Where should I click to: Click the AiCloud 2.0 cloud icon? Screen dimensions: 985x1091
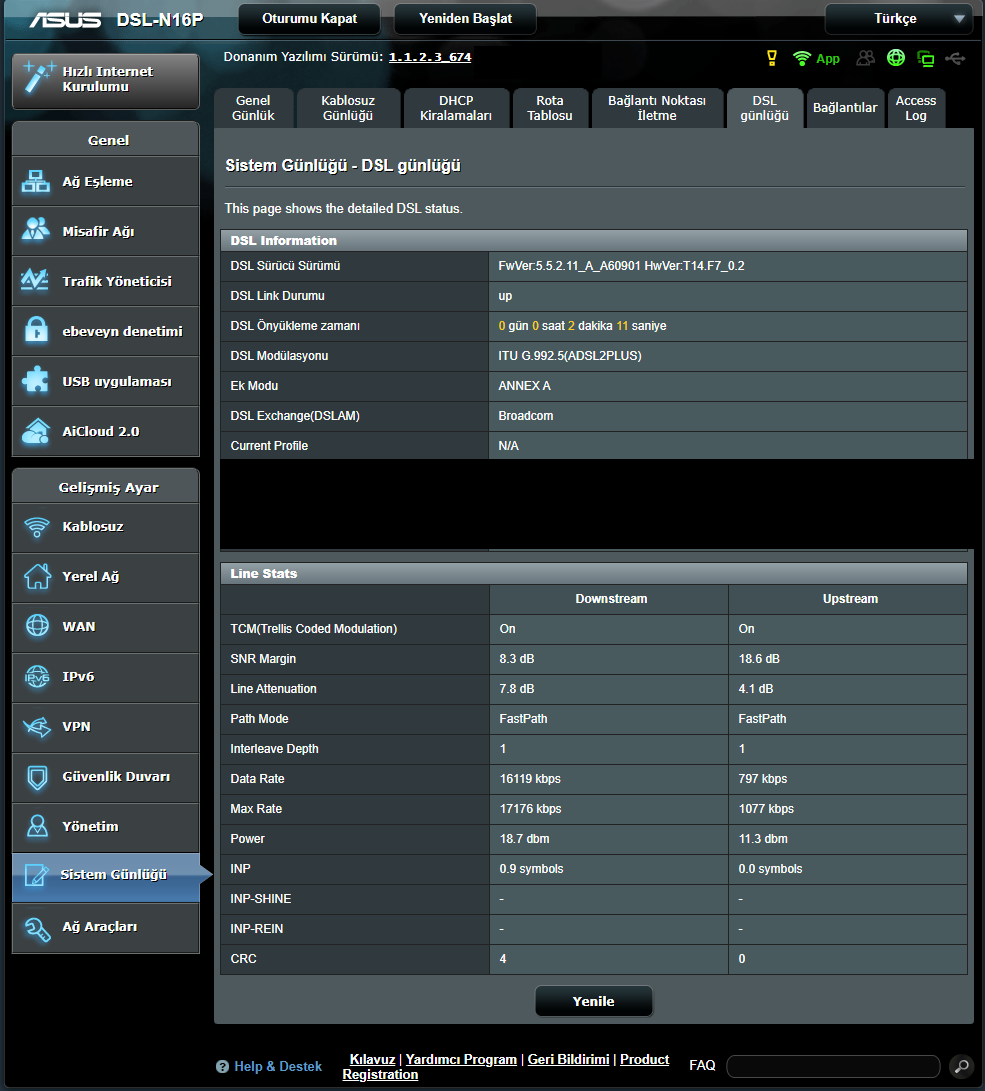click(x=36, y=431)
